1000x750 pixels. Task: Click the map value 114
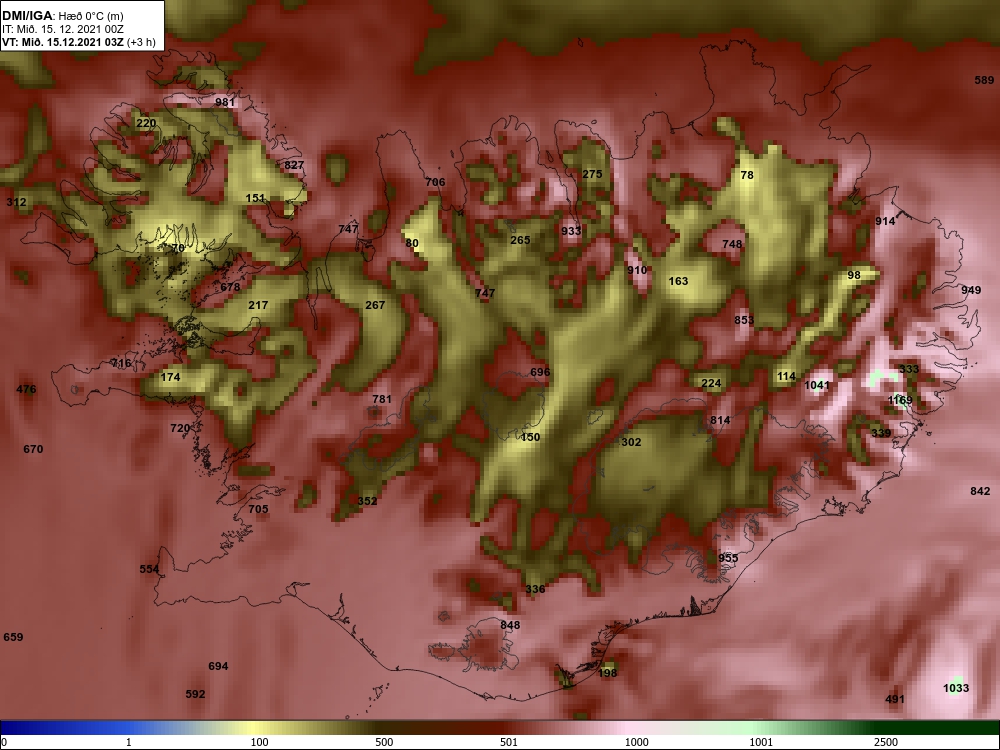(x=786, y=376)
